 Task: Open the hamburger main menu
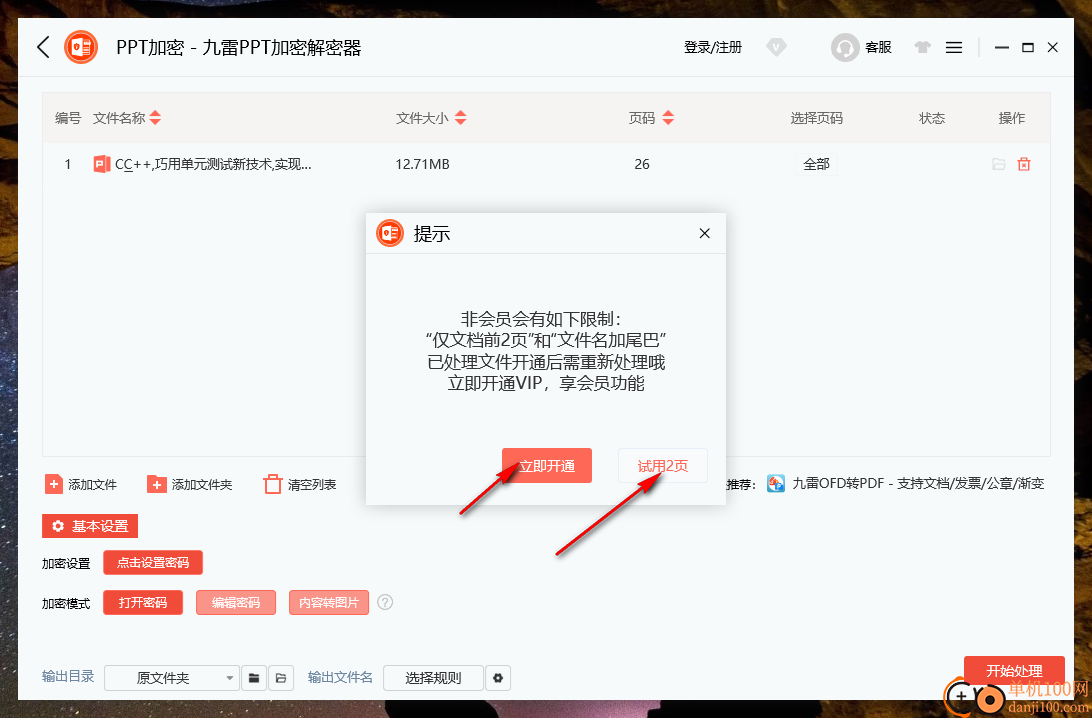pos(954,47)
